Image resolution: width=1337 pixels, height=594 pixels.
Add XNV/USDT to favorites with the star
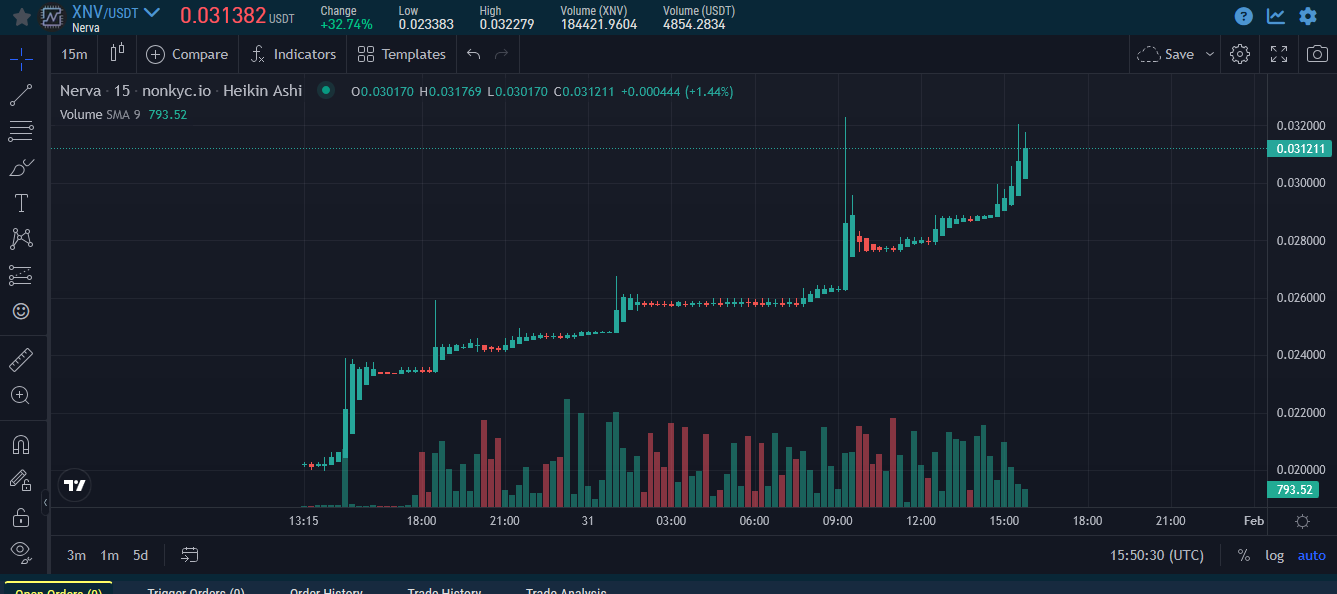21,16
